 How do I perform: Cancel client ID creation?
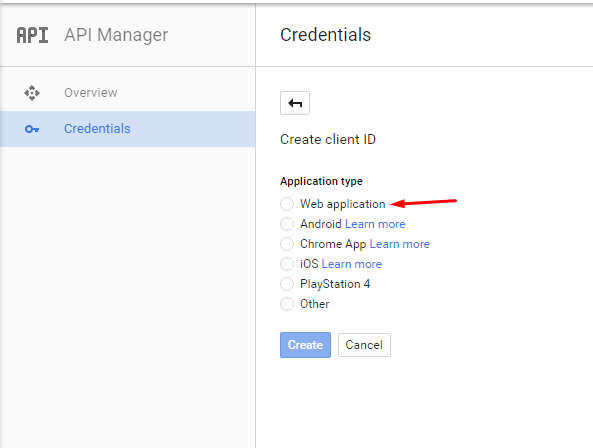pyautogui.click(x=364, y=345)
